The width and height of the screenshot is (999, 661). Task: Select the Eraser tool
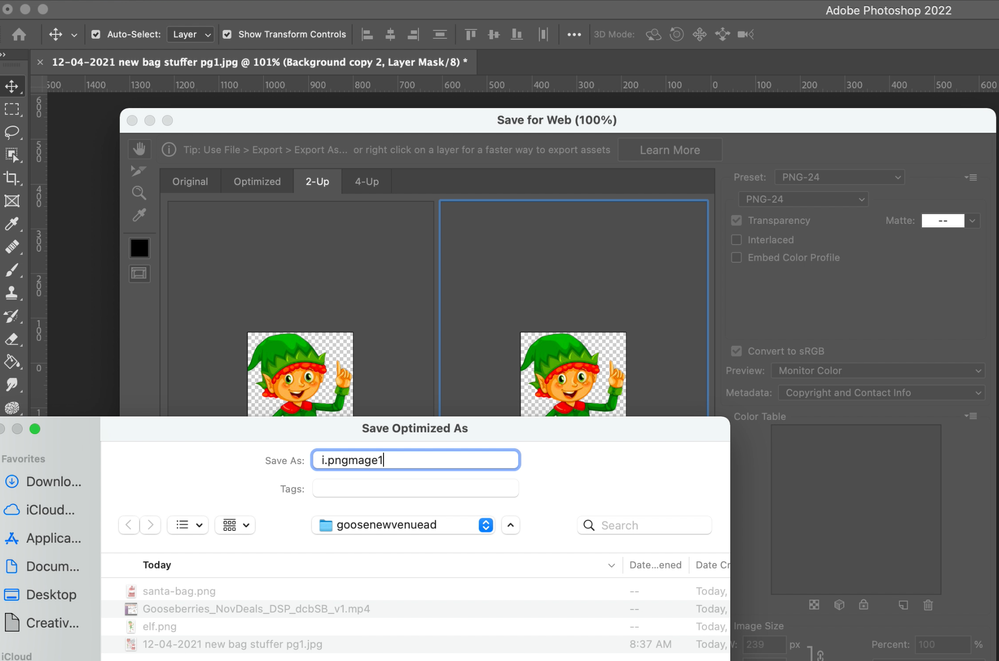(x=12, y=339)
